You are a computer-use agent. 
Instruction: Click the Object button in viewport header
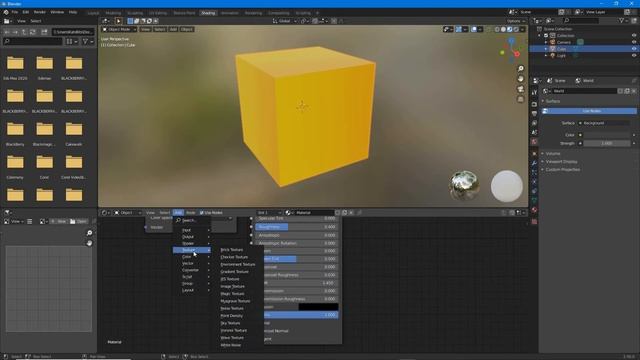coord(187,29)
